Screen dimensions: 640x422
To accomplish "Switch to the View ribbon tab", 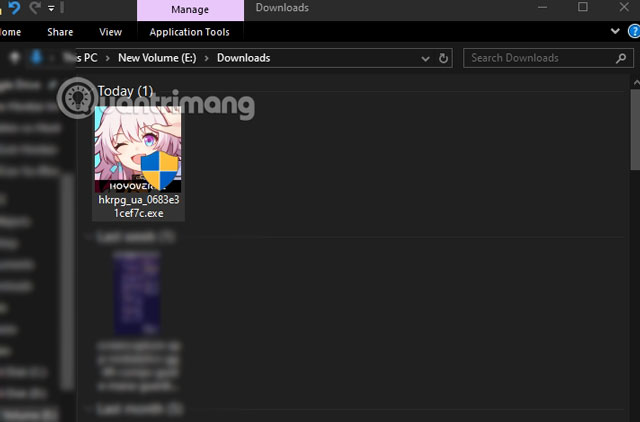I will coord(110,32).
